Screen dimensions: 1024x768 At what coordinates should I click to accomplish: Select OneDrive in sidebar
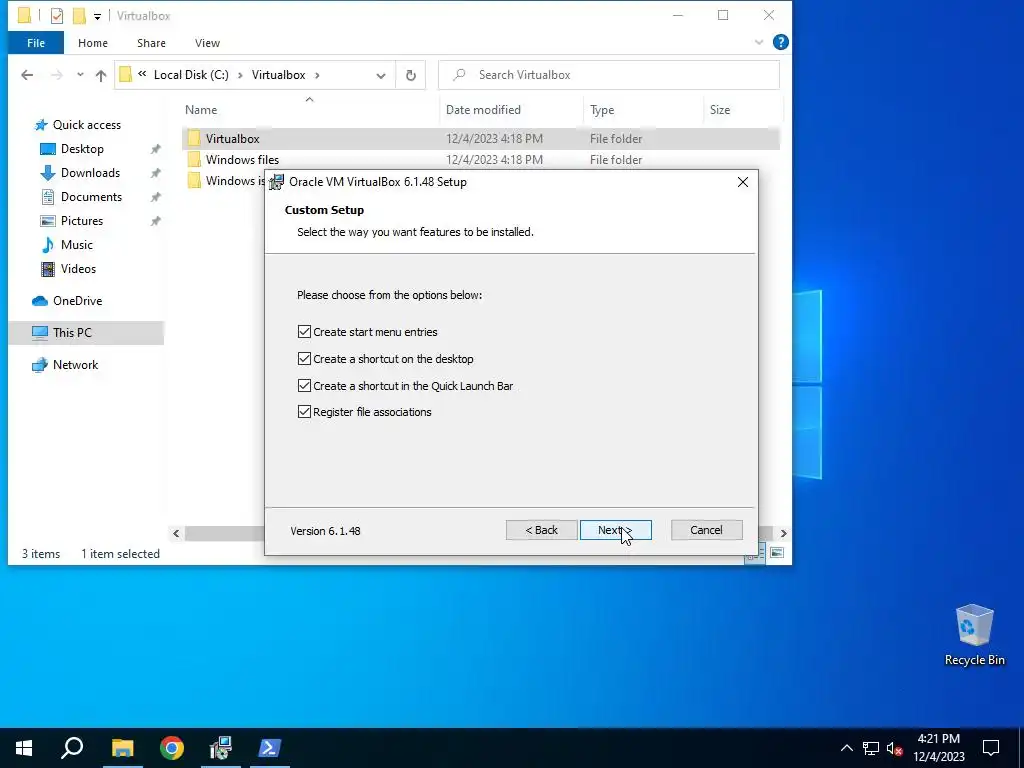[77, 301]
